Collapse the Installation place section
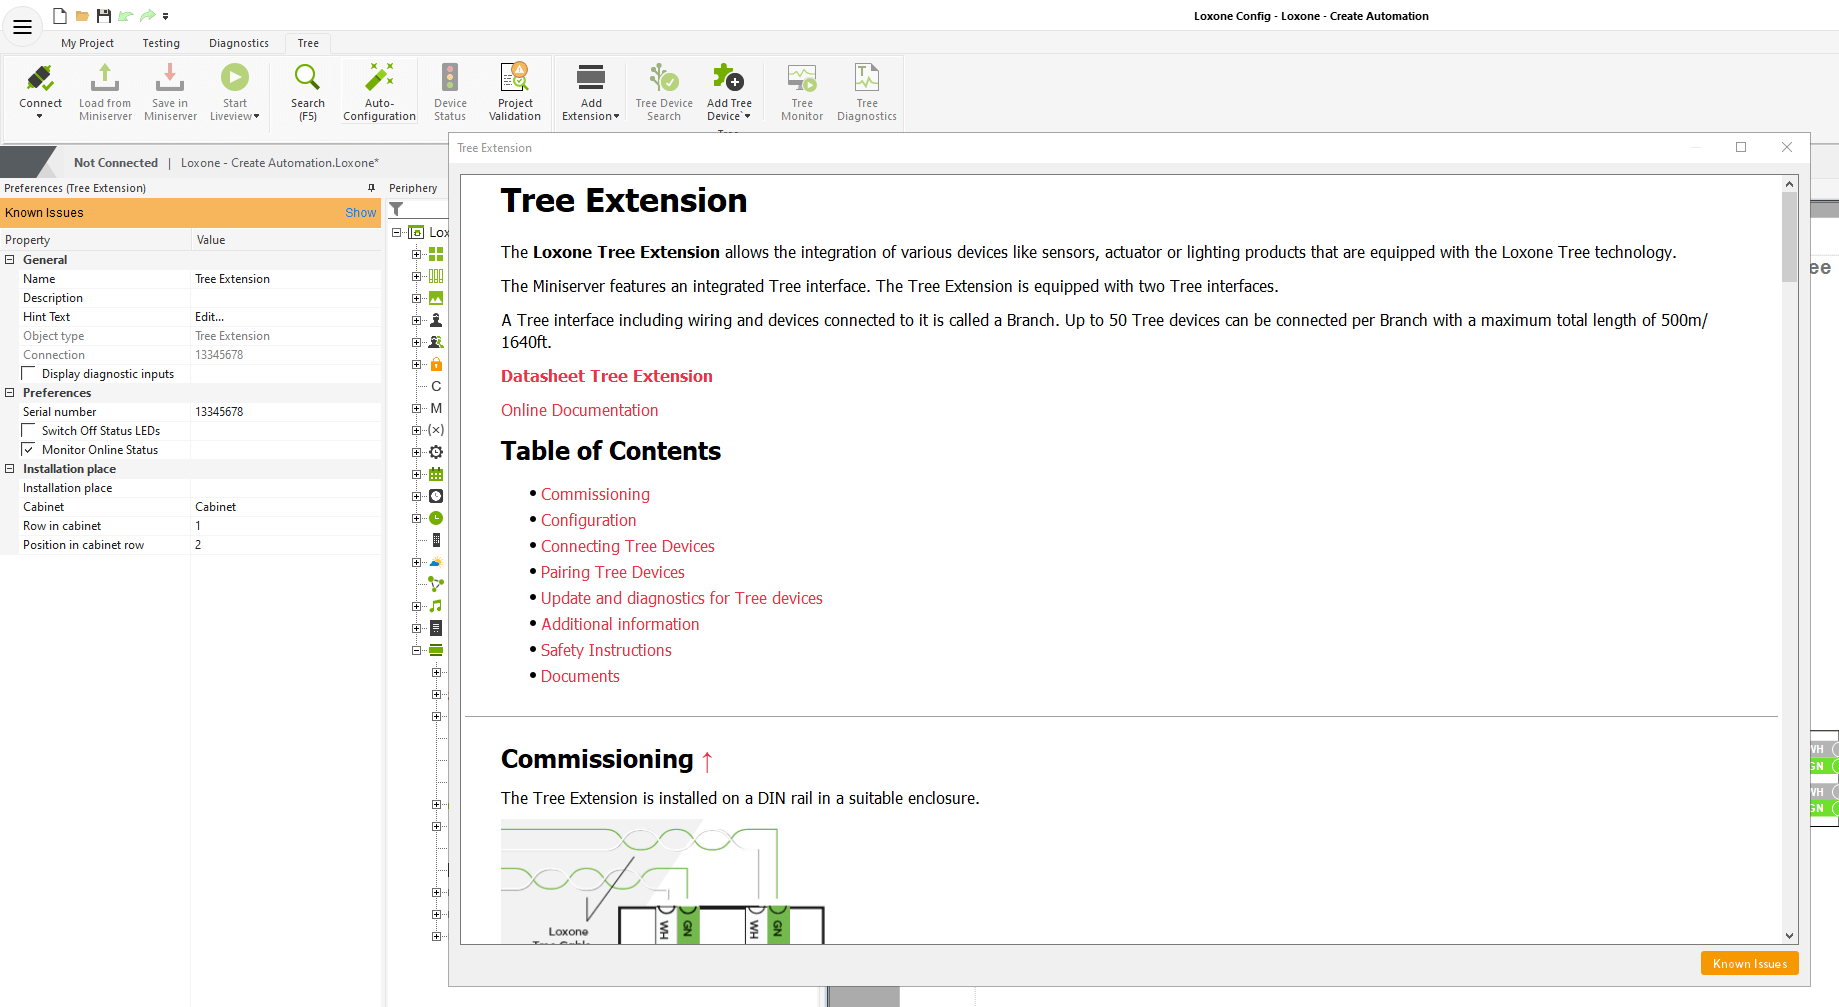1839x1007 pixels. point(10,469)
